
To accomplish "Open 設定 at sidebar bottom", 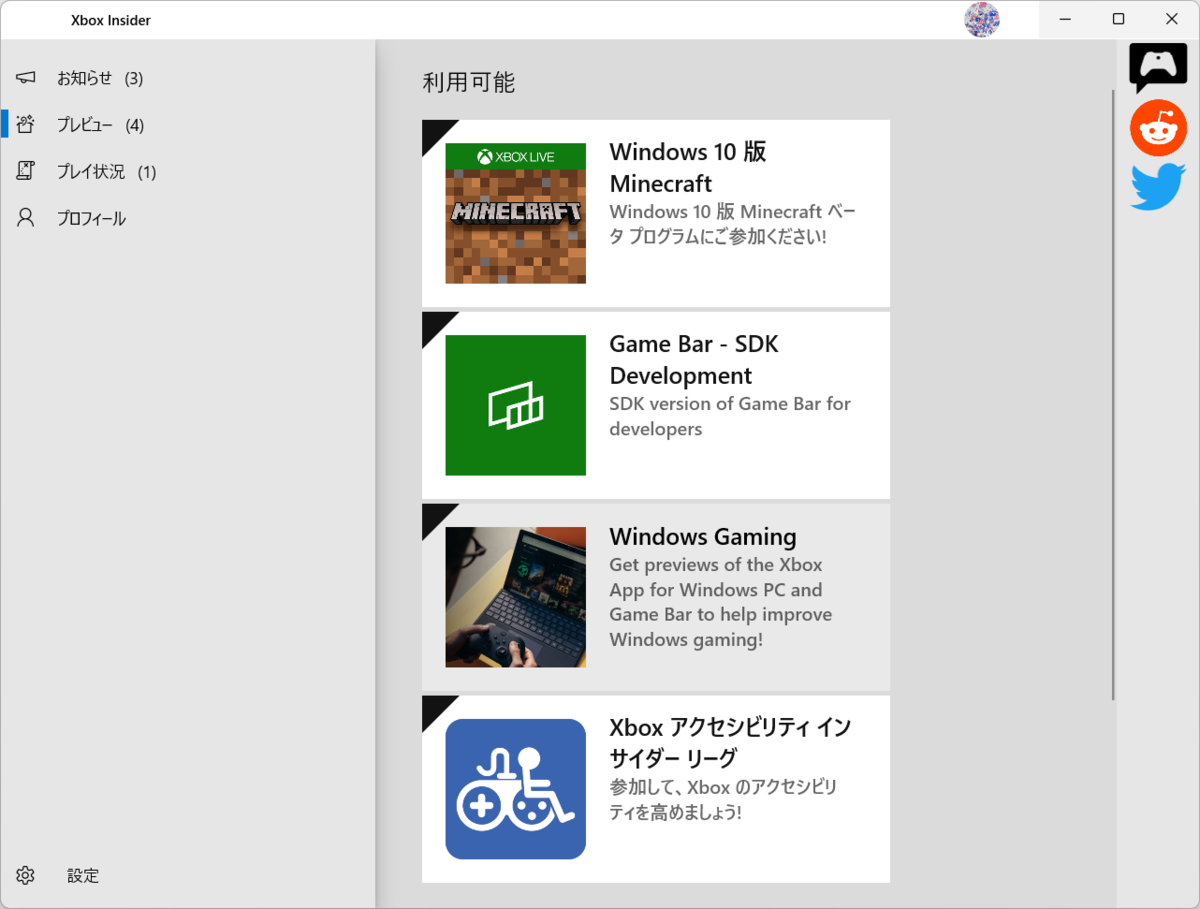I will 188,875.
